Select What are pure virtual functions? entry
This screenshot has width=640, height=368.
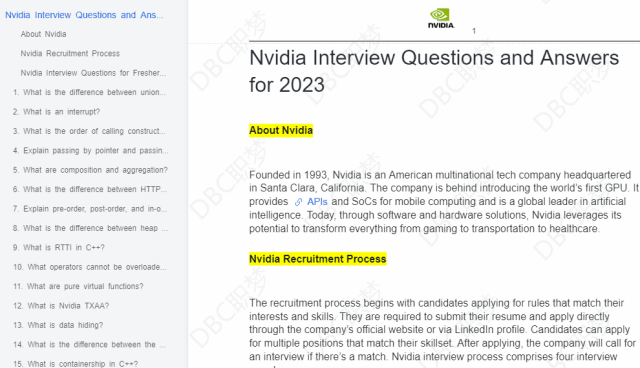click(x=78, y=286)
